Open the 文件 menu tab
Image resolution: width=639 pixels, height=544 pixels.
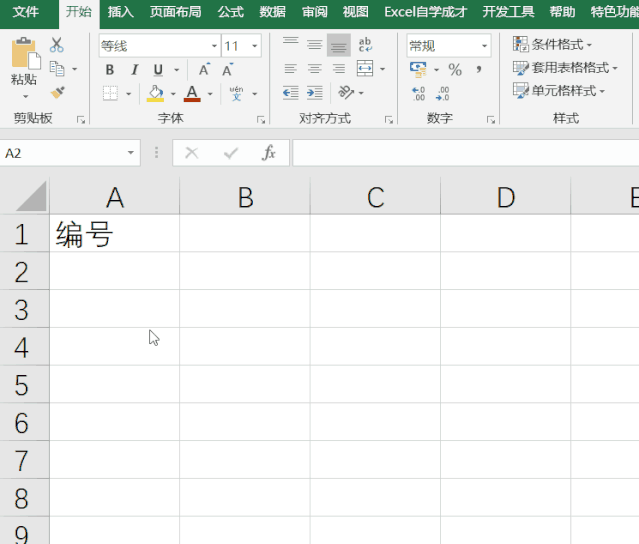point(26,12)
